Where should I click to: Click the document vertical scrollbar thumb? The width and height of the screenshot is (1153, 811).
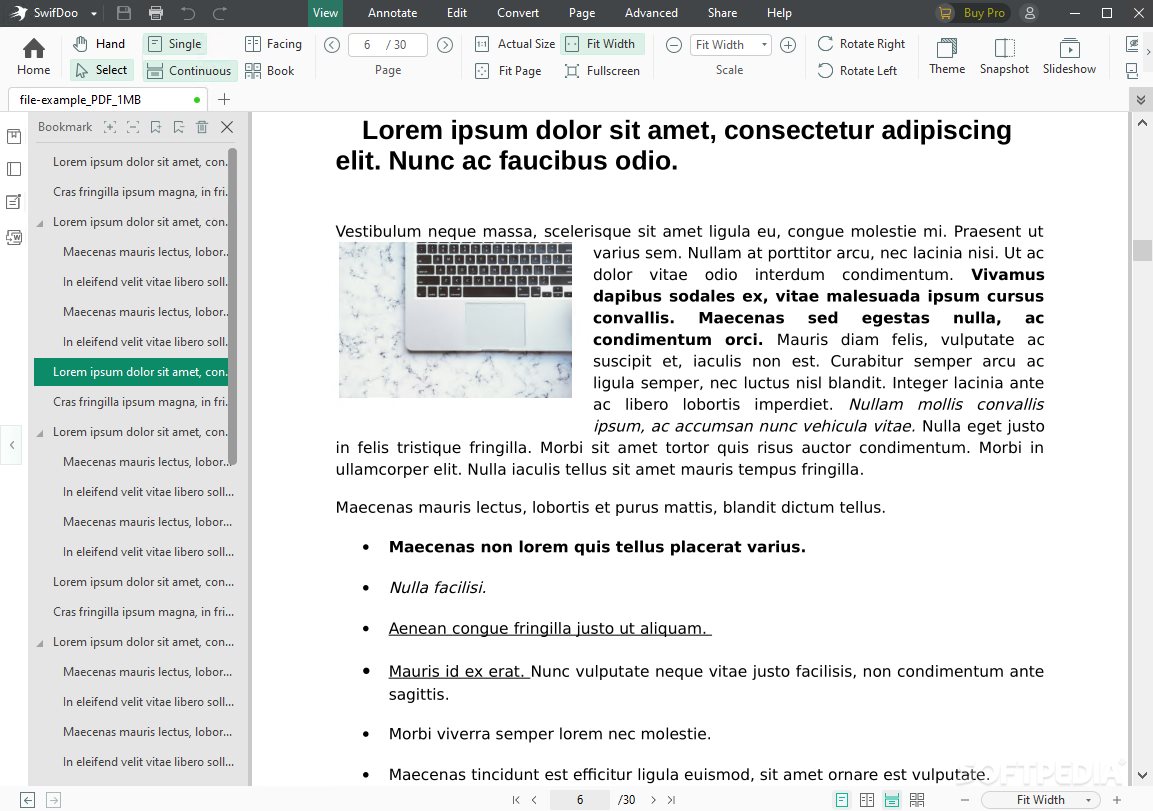pyautogui.click(x=1141, y=250)
